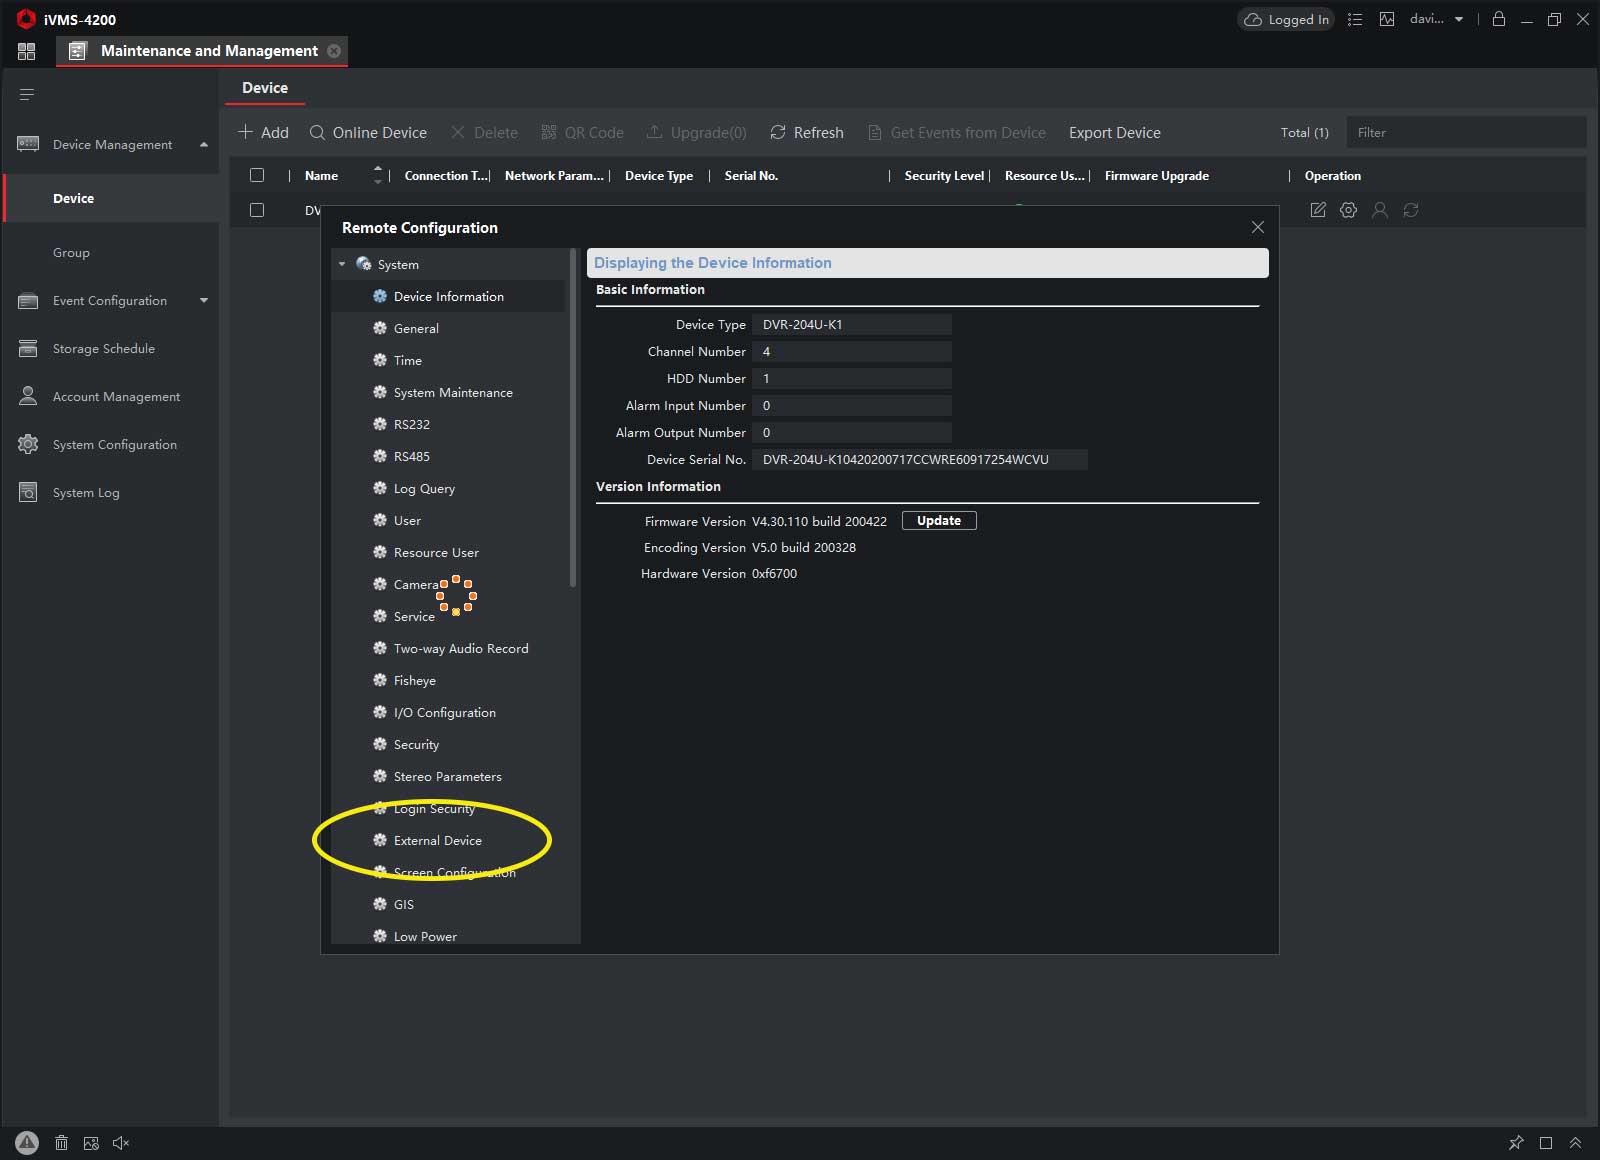1600x1160 pixels.
Task: Open Account Management in the sidebar
Action: coord(116,396)
